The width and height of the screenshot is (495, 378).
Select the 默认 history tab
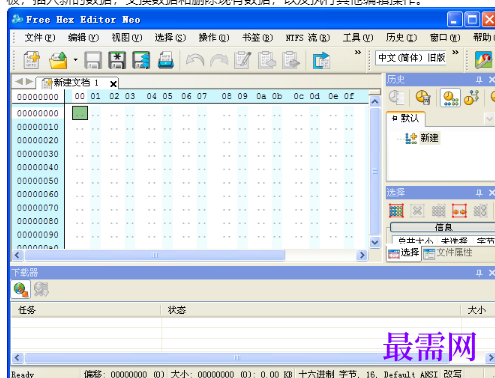point(406,118)
